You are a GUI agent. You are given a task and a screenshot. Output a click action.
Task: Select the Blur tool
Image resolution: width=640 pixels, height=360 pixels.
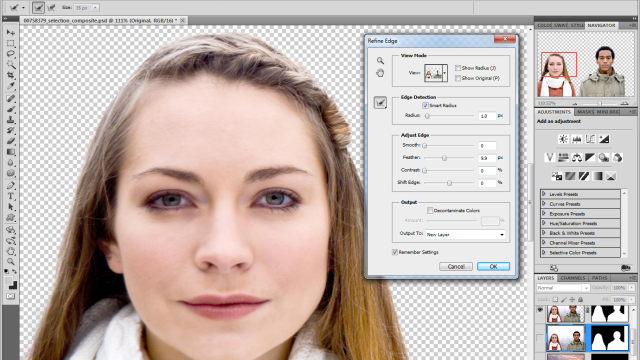point(11,162)
